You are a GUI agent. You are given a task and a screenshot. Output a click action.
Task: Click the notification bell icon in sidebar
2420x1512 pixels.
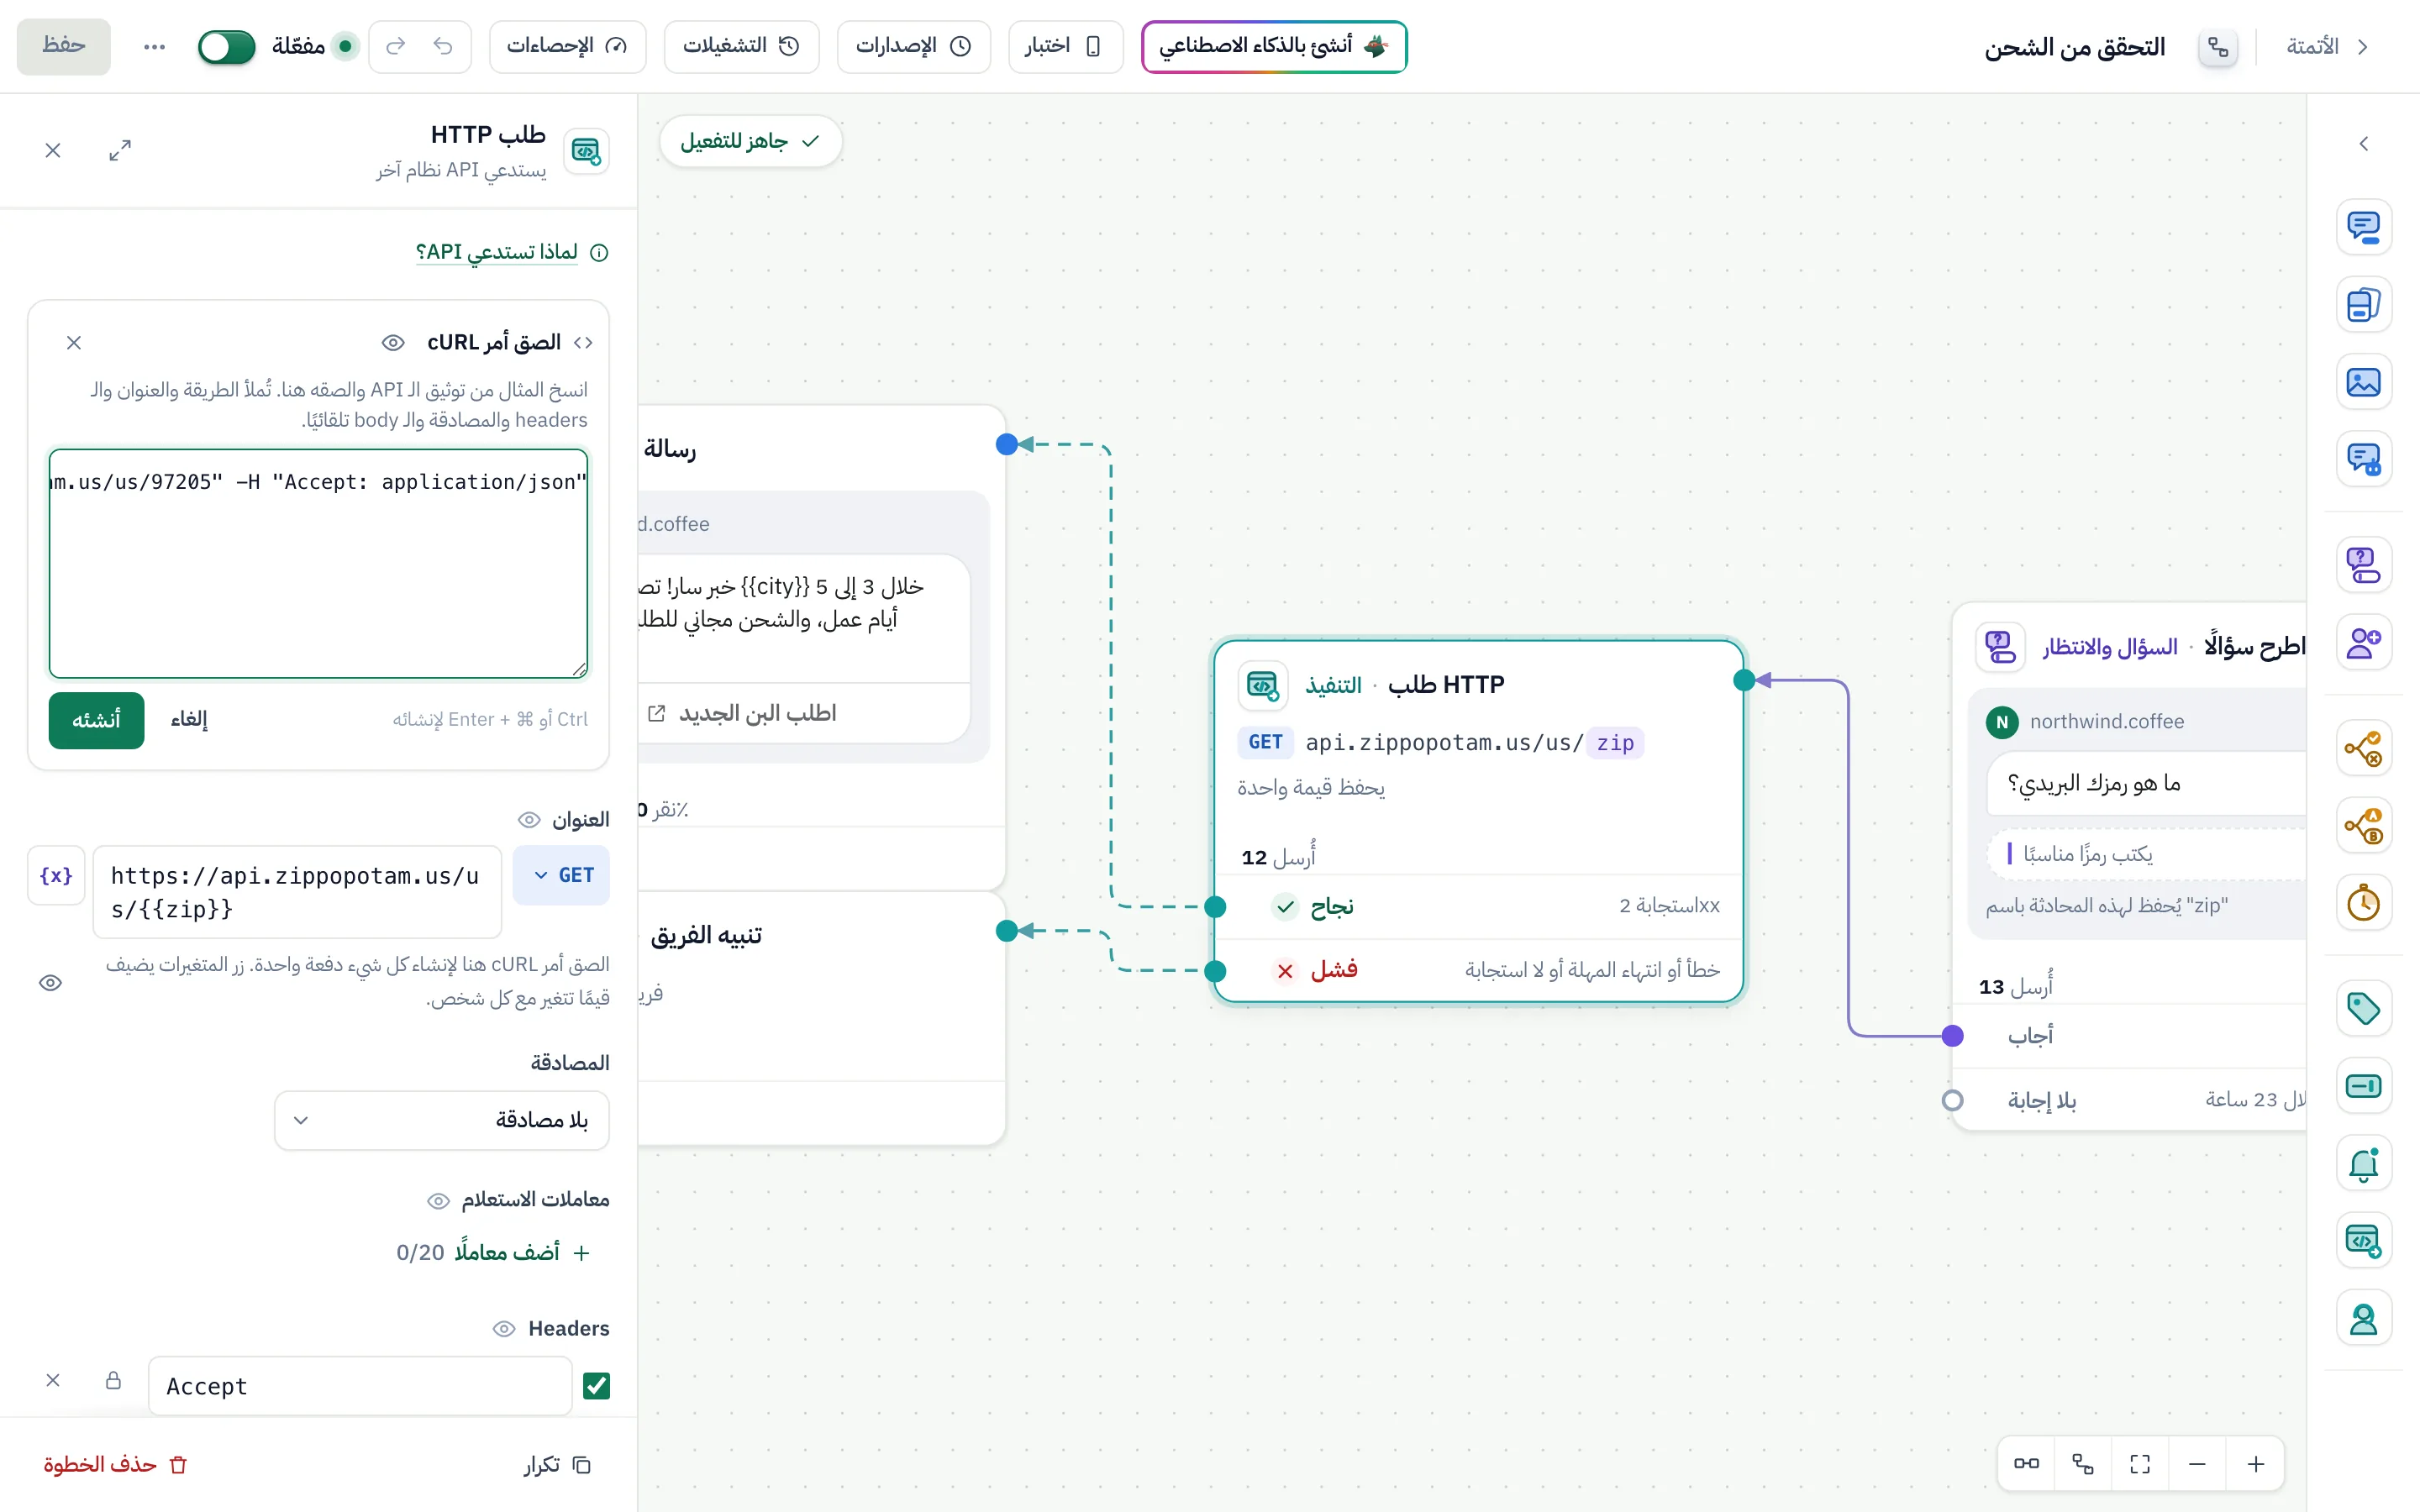[x=2363, y=1163]
